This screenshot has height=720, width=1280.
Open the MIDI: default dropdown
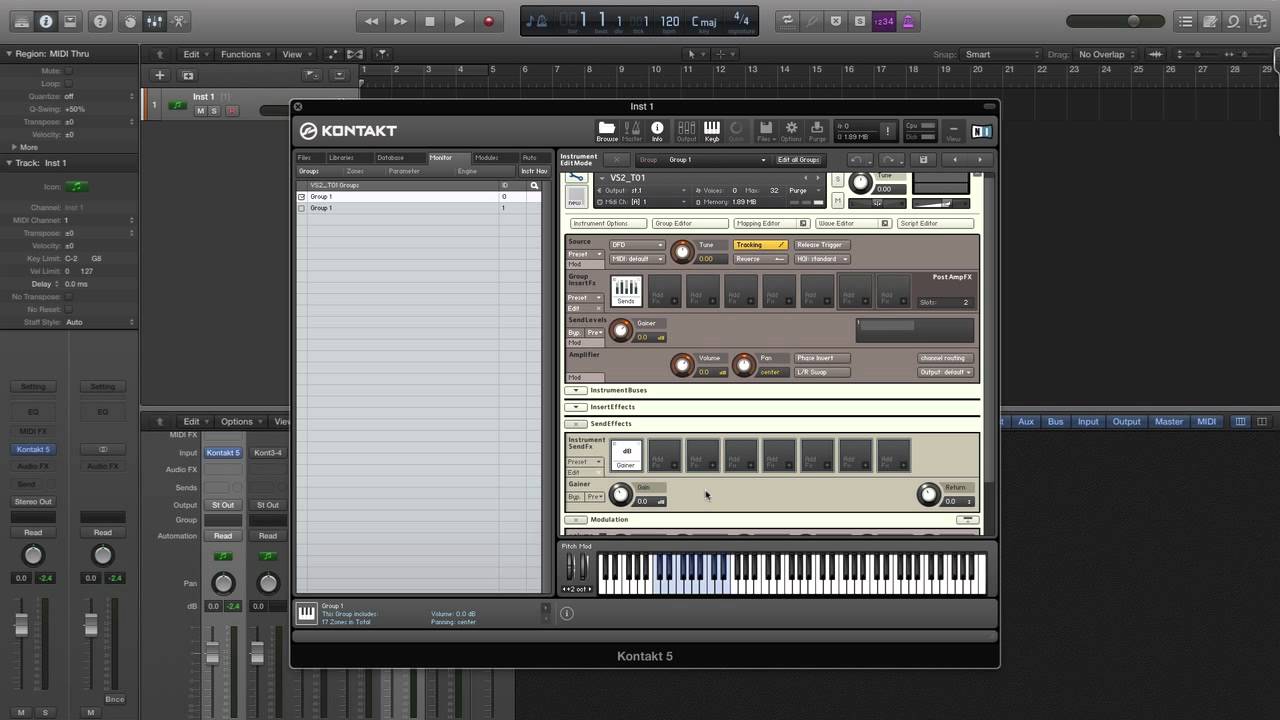tap(636, 259)
